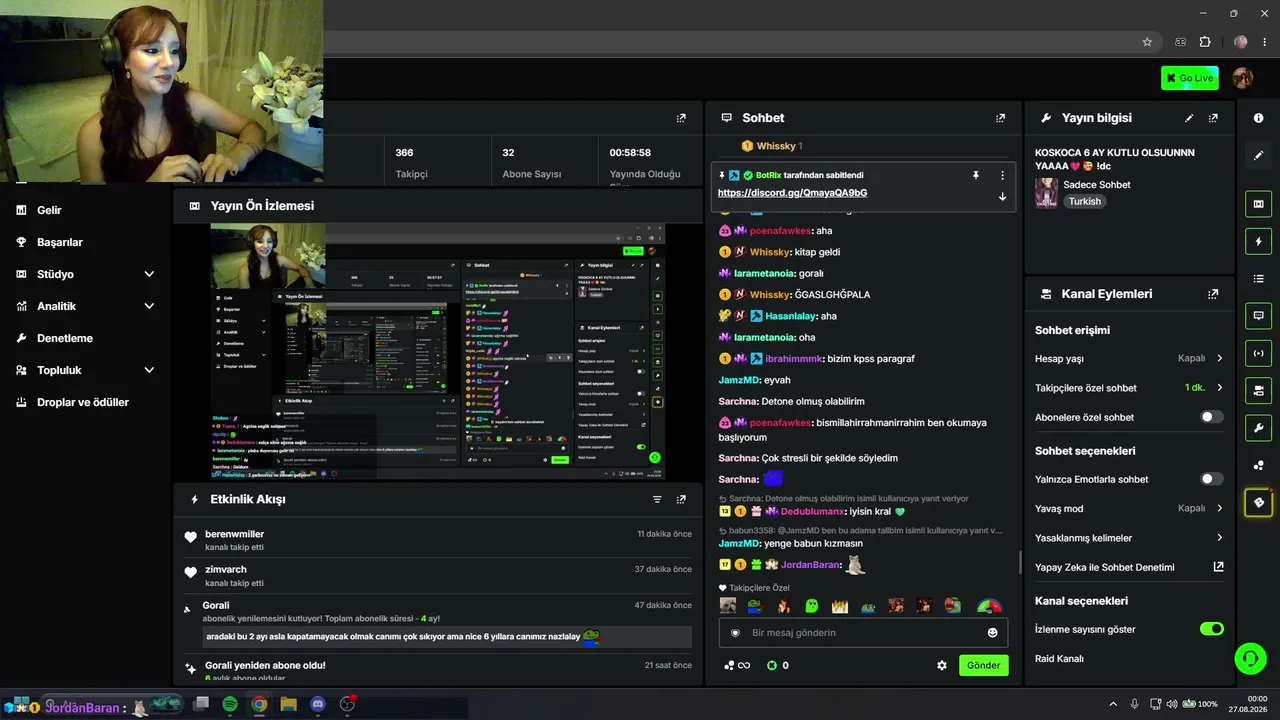Click the green K coin balance icon

772,665
